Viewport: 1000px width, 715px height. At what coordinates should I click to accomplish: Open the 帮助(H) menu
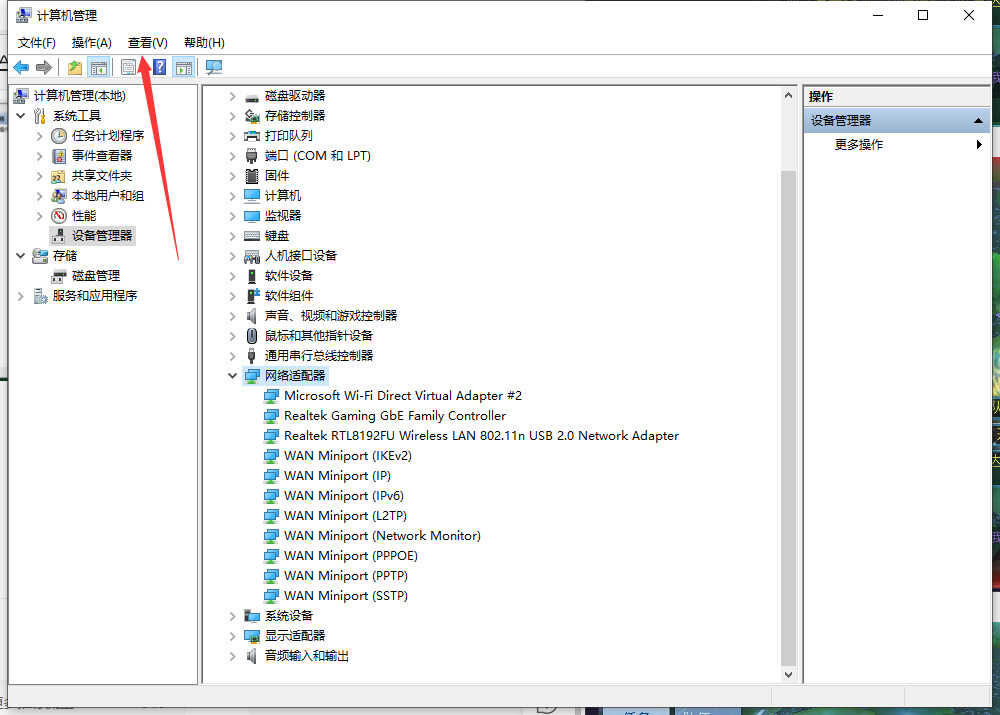point(204,43)
